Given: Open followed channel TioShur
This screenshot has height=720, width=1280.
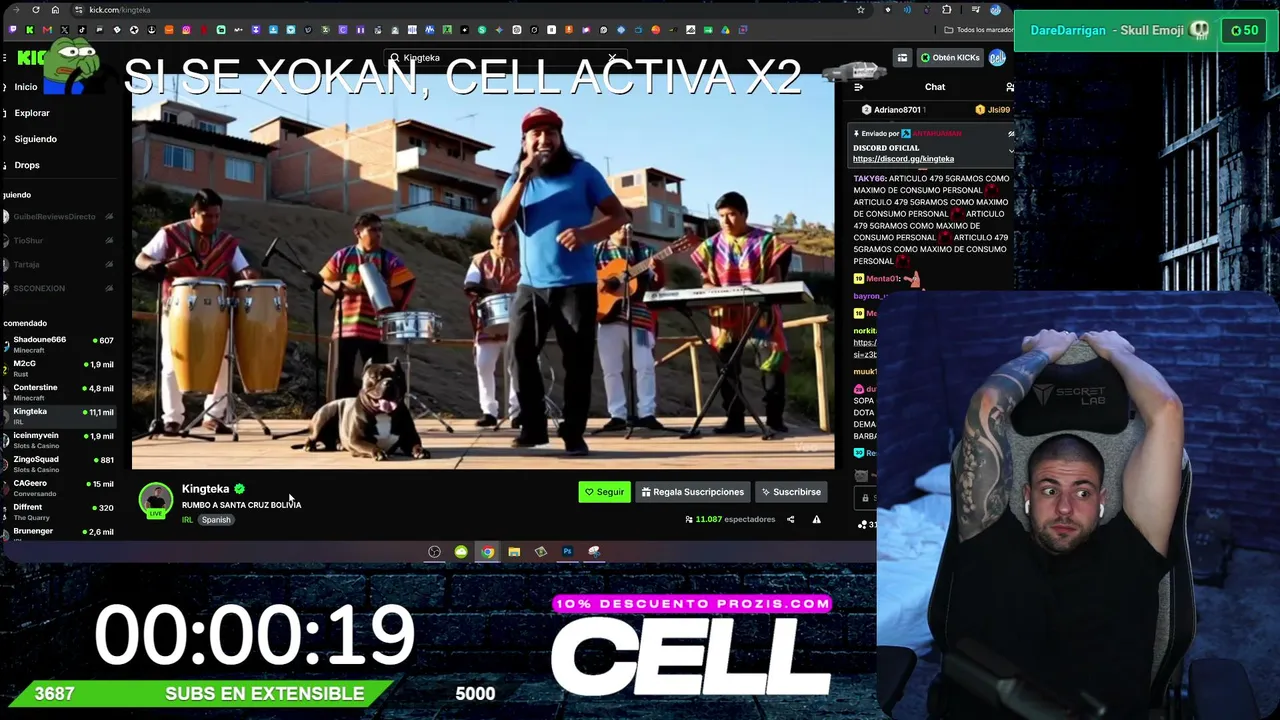Looking at the screenshot, I should coord(58,241).
